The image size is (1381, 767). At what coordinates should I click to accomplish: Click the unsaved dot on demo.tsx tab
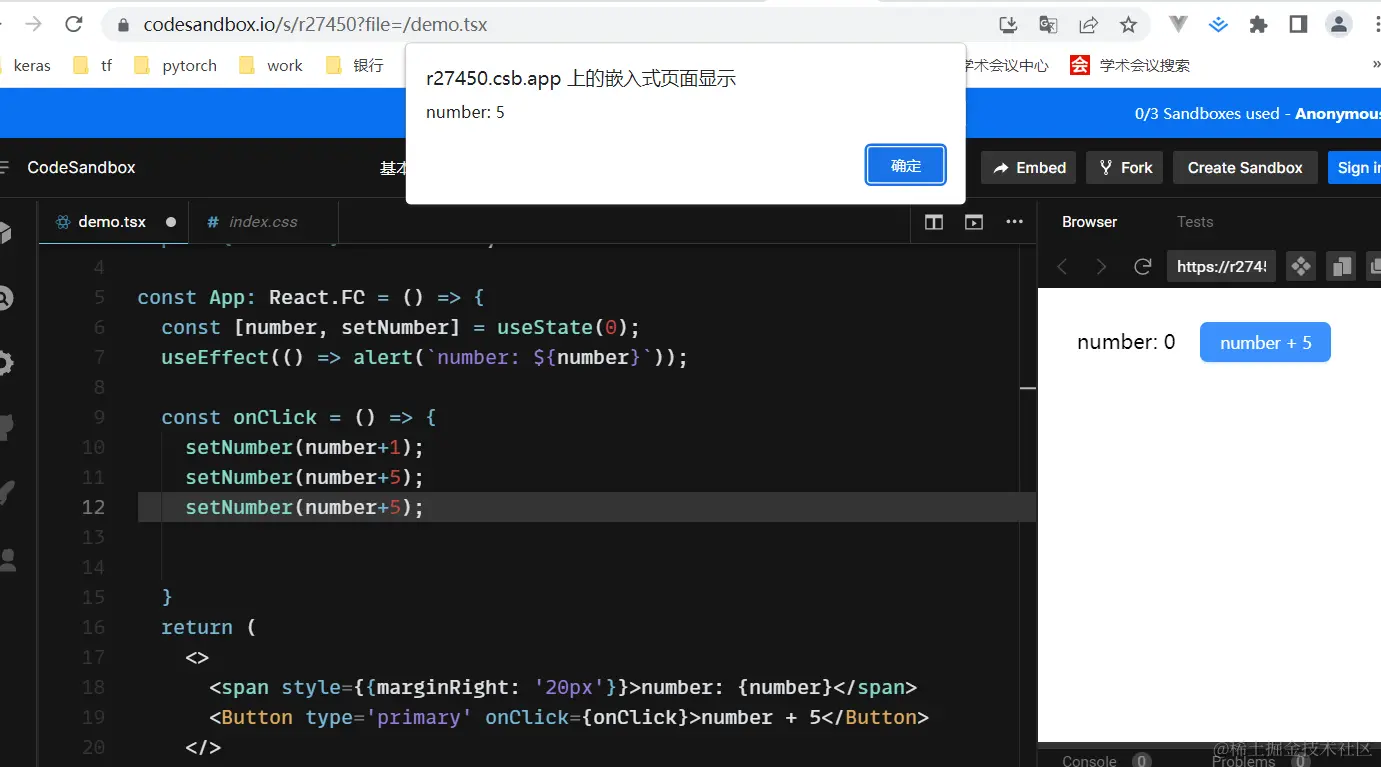point(170,222)
